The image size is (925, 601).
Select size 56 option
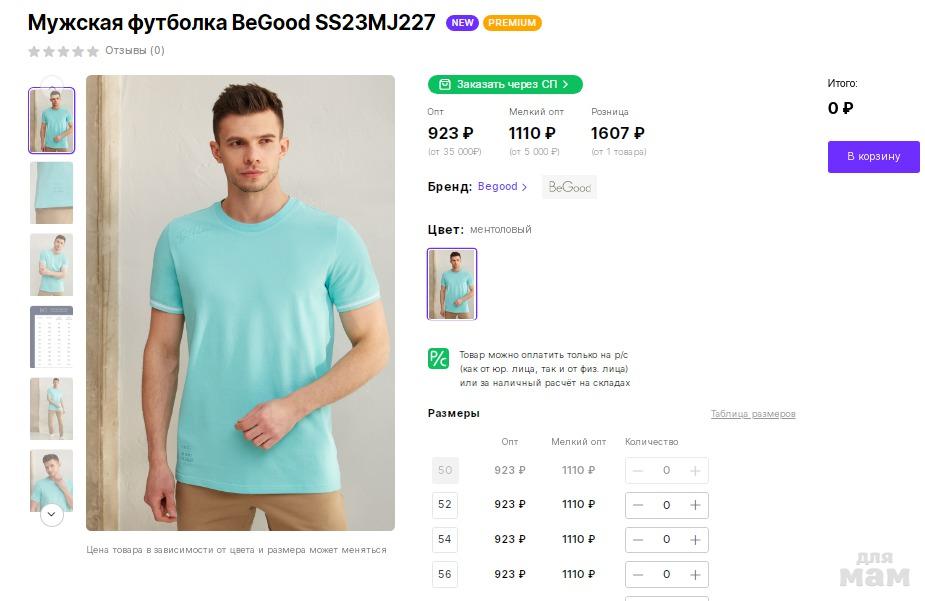point(445,574)
